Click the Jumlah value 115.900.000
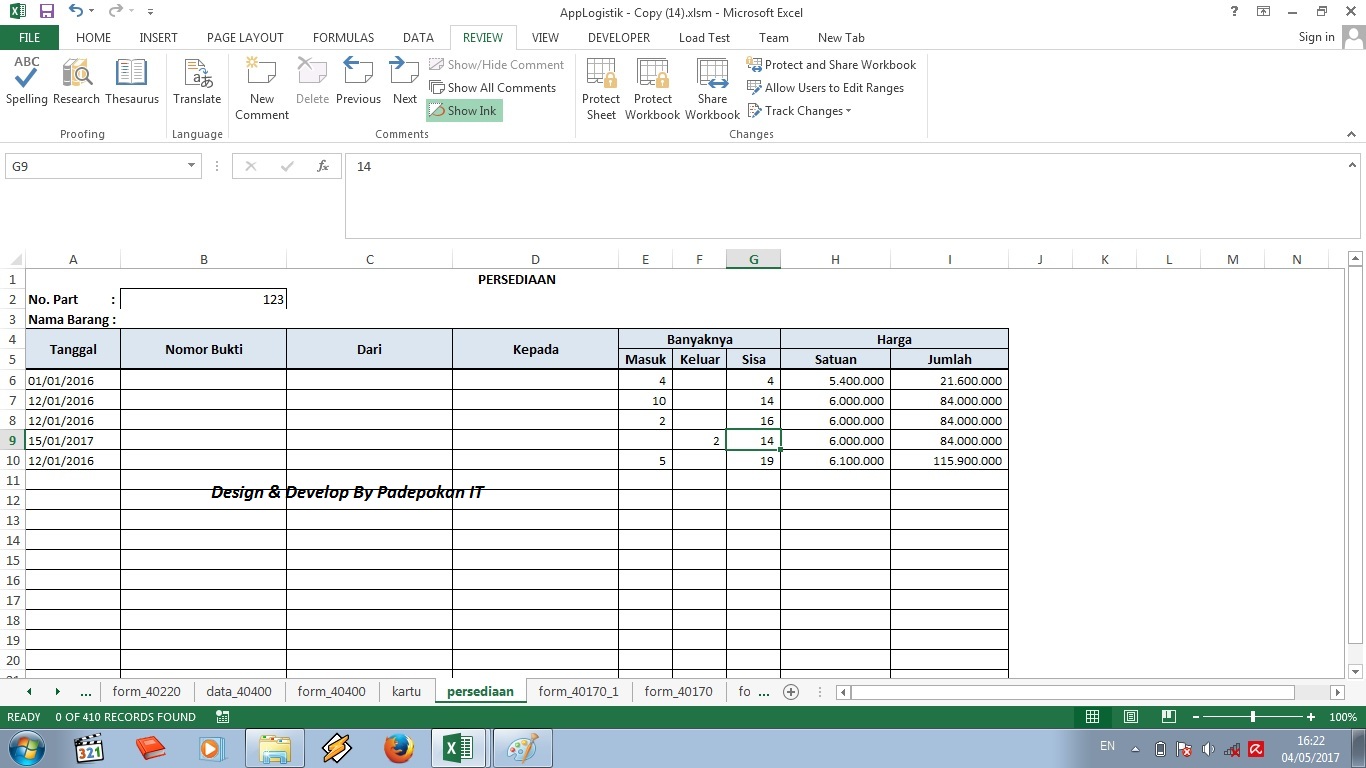The height and width of the screenshot is (768, 1366). pyautogui.click(x=949, y=460)
